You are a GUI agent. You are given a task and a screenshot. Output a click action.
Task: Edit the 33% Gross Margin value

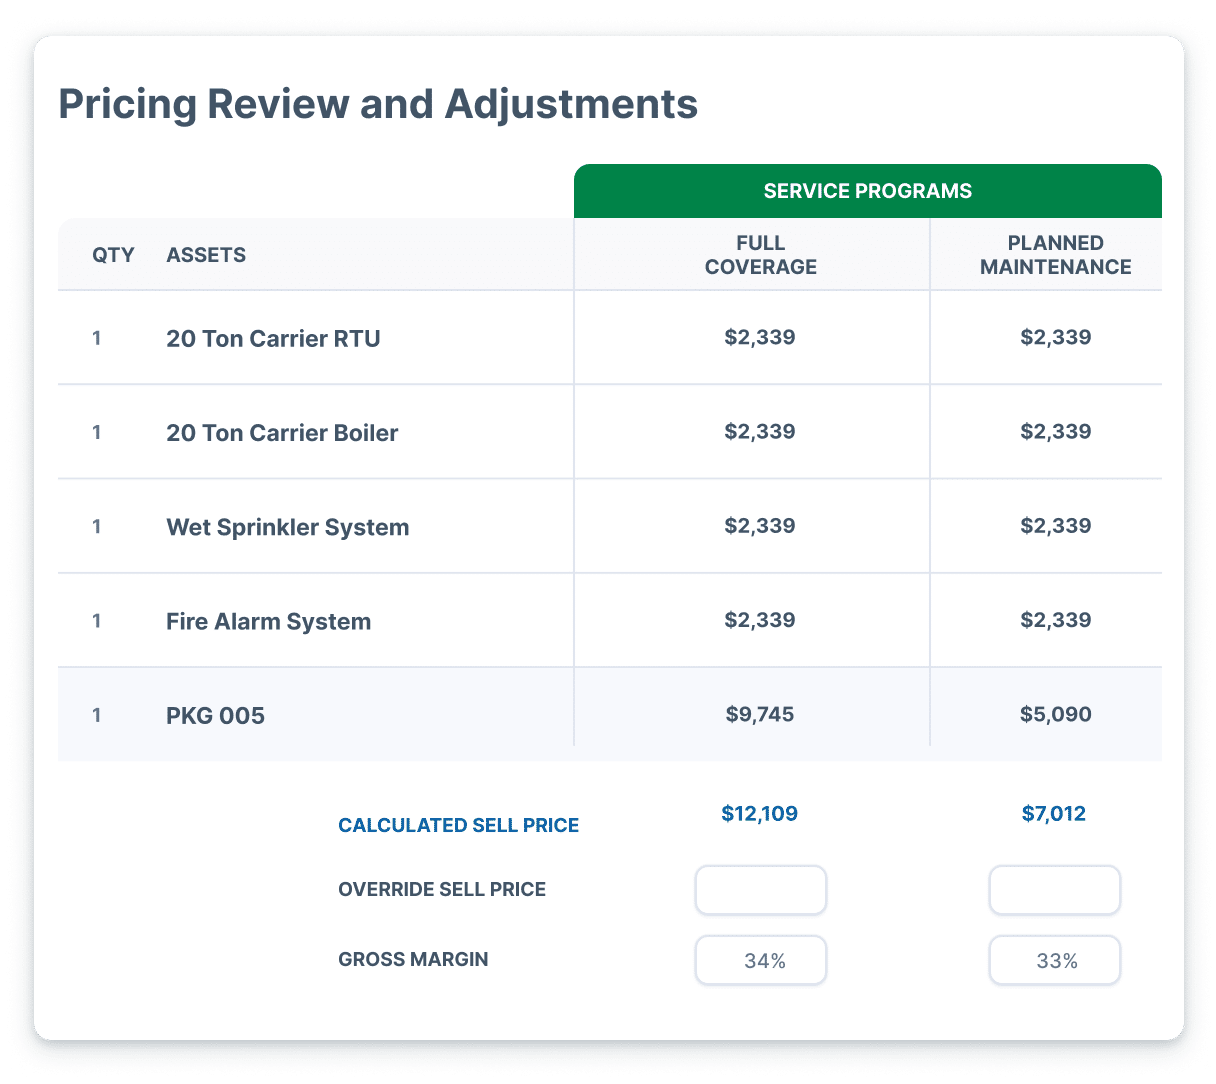pyautogui.click(x=1054, y=960)
